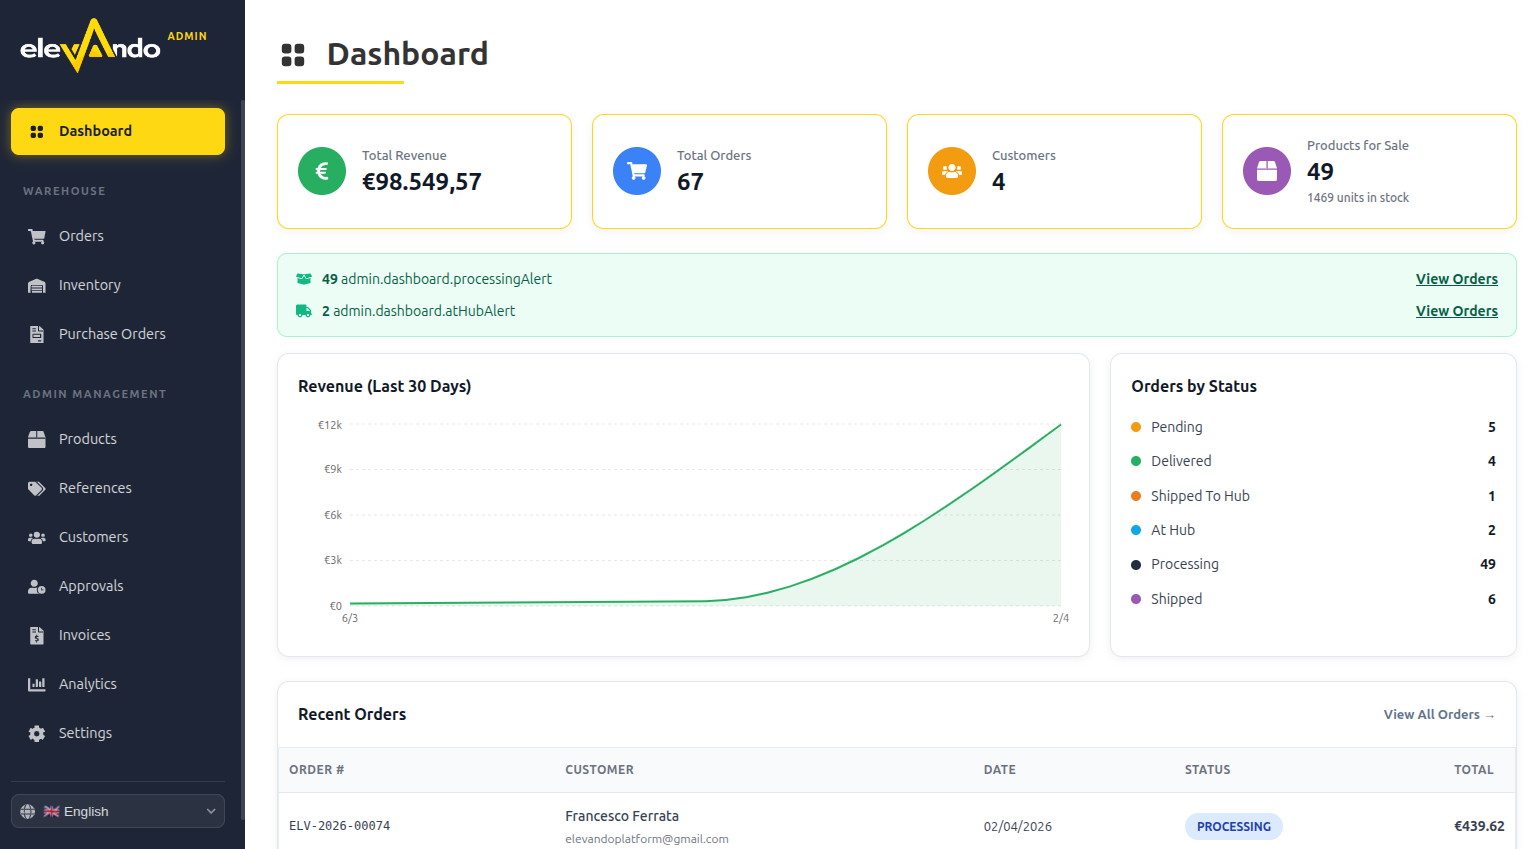1535x849 pixels.
Task: Click the elevandoplatform@gmail.com email
Action: pyautogui.click(x=647, y=839)
